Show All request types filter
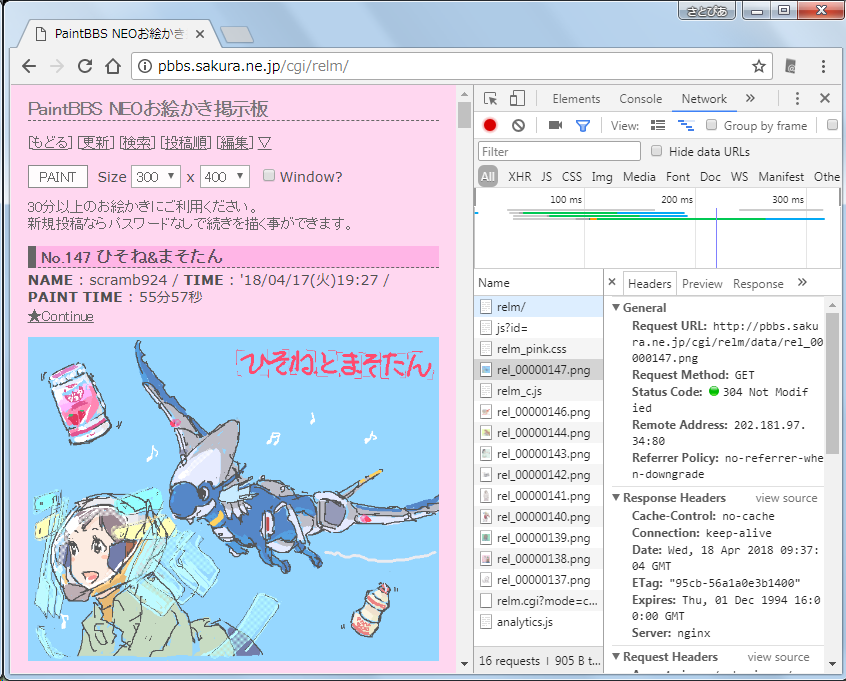Image resolution: width=846 pixels, height=681 pixels. coord(488,177)
